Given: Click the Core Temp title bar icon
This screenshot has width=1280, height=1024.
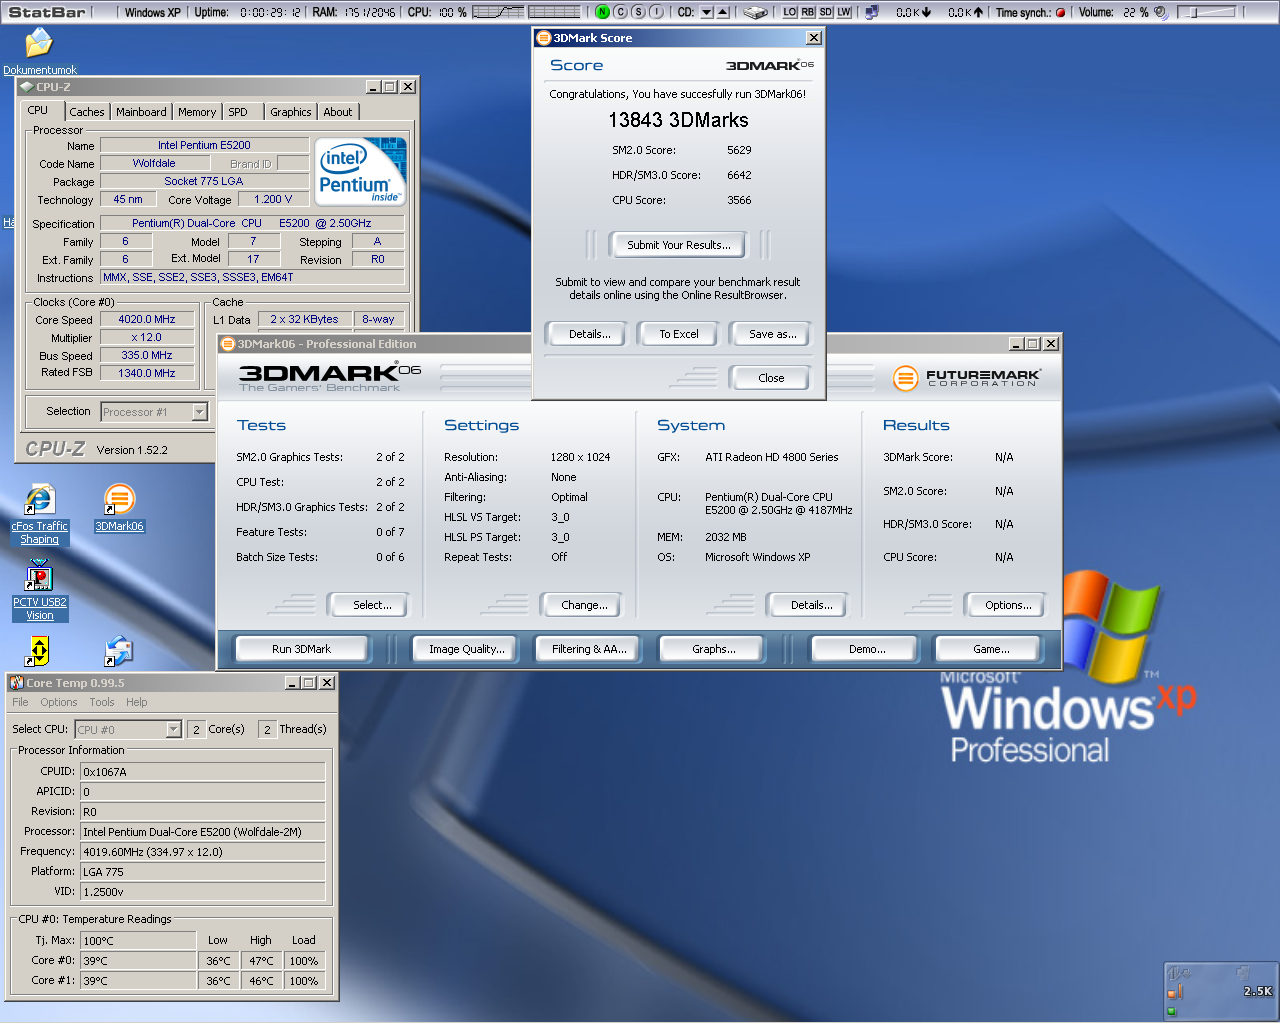Looking at the screenshot, I should 17,683.
